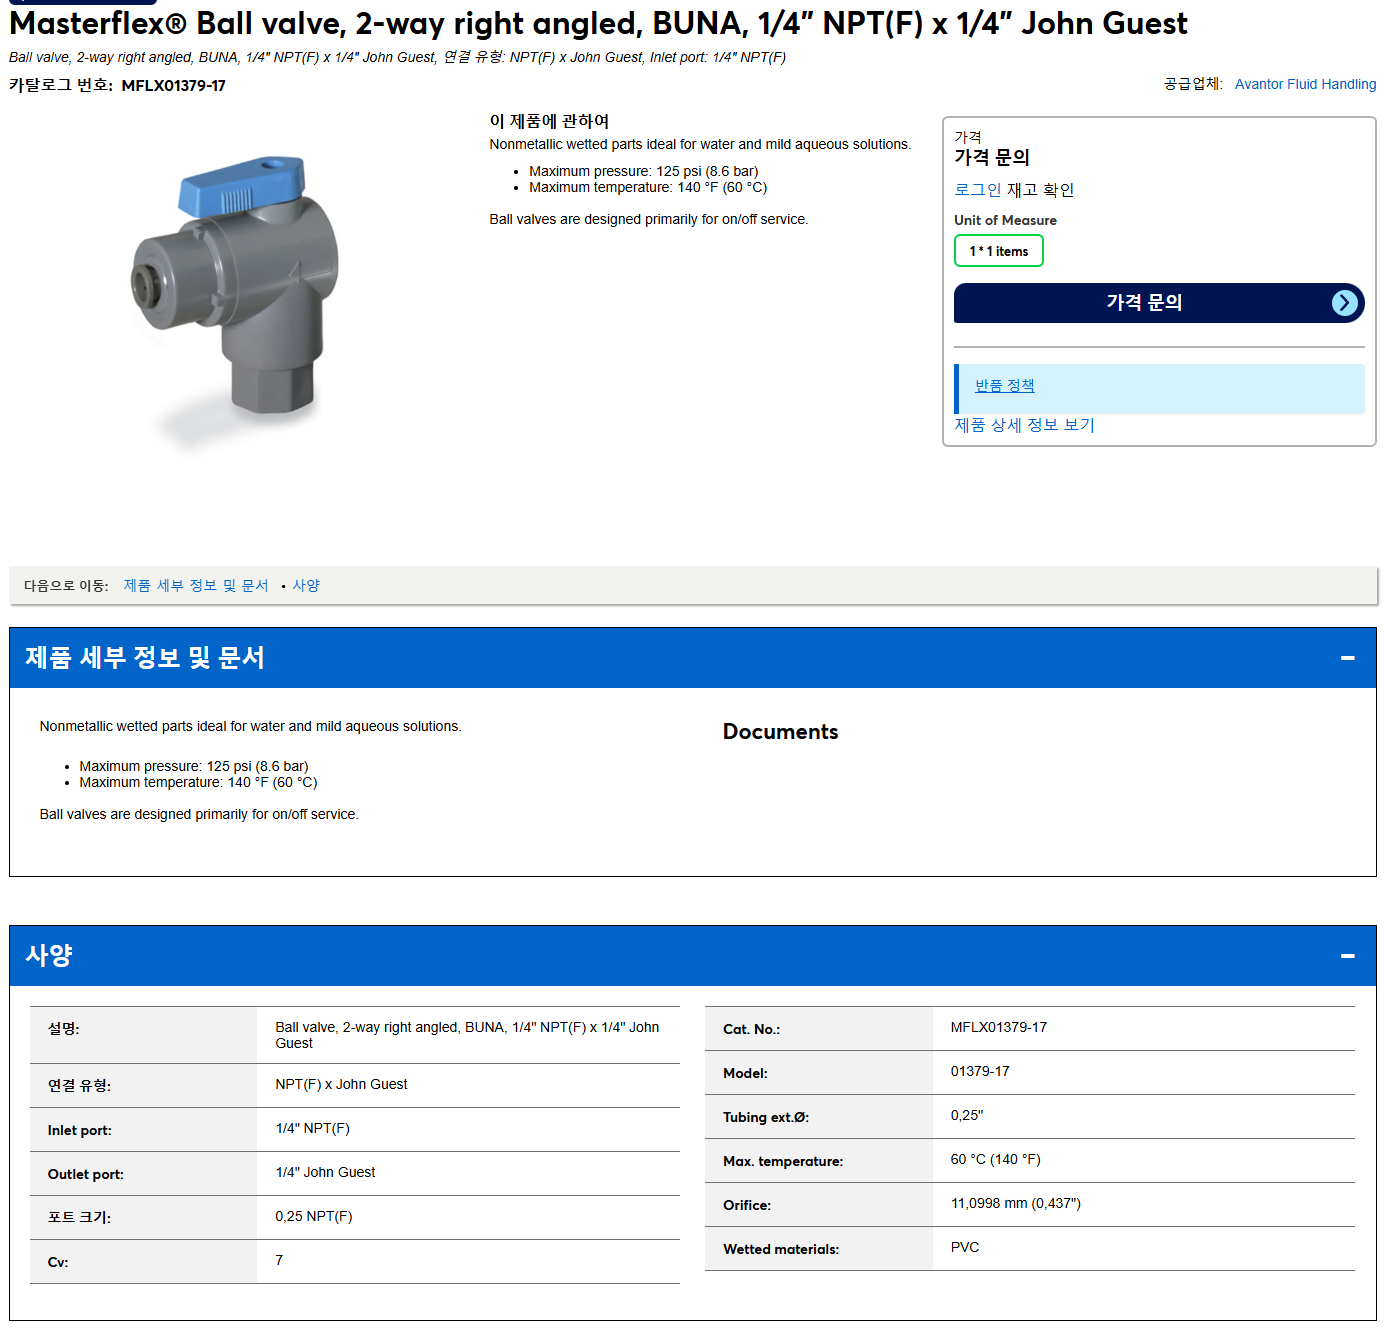Screen dimensions: 1384x1341
Task: Click the Unit of Measure label
Action: pyautogui.click(x=1005, y=220)
